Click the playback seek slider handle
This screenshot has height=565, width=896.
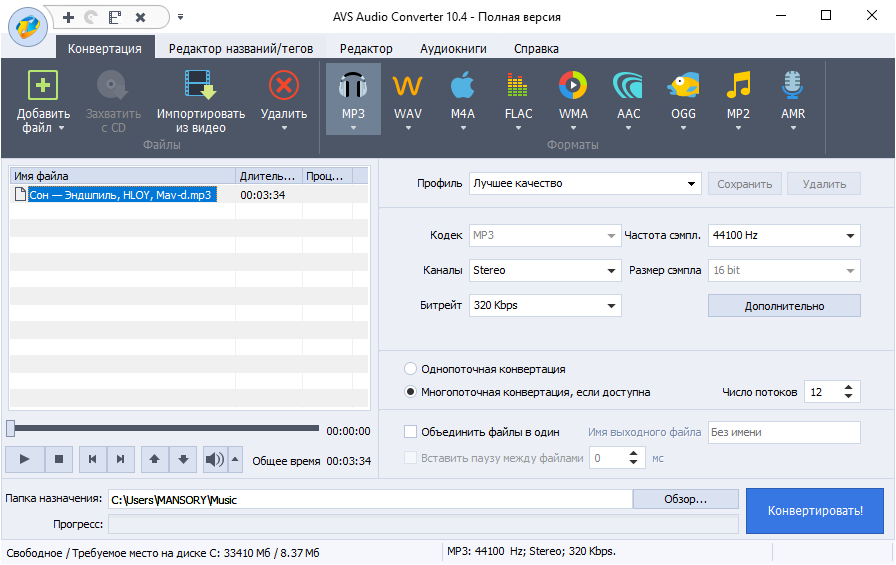(10, 428)
